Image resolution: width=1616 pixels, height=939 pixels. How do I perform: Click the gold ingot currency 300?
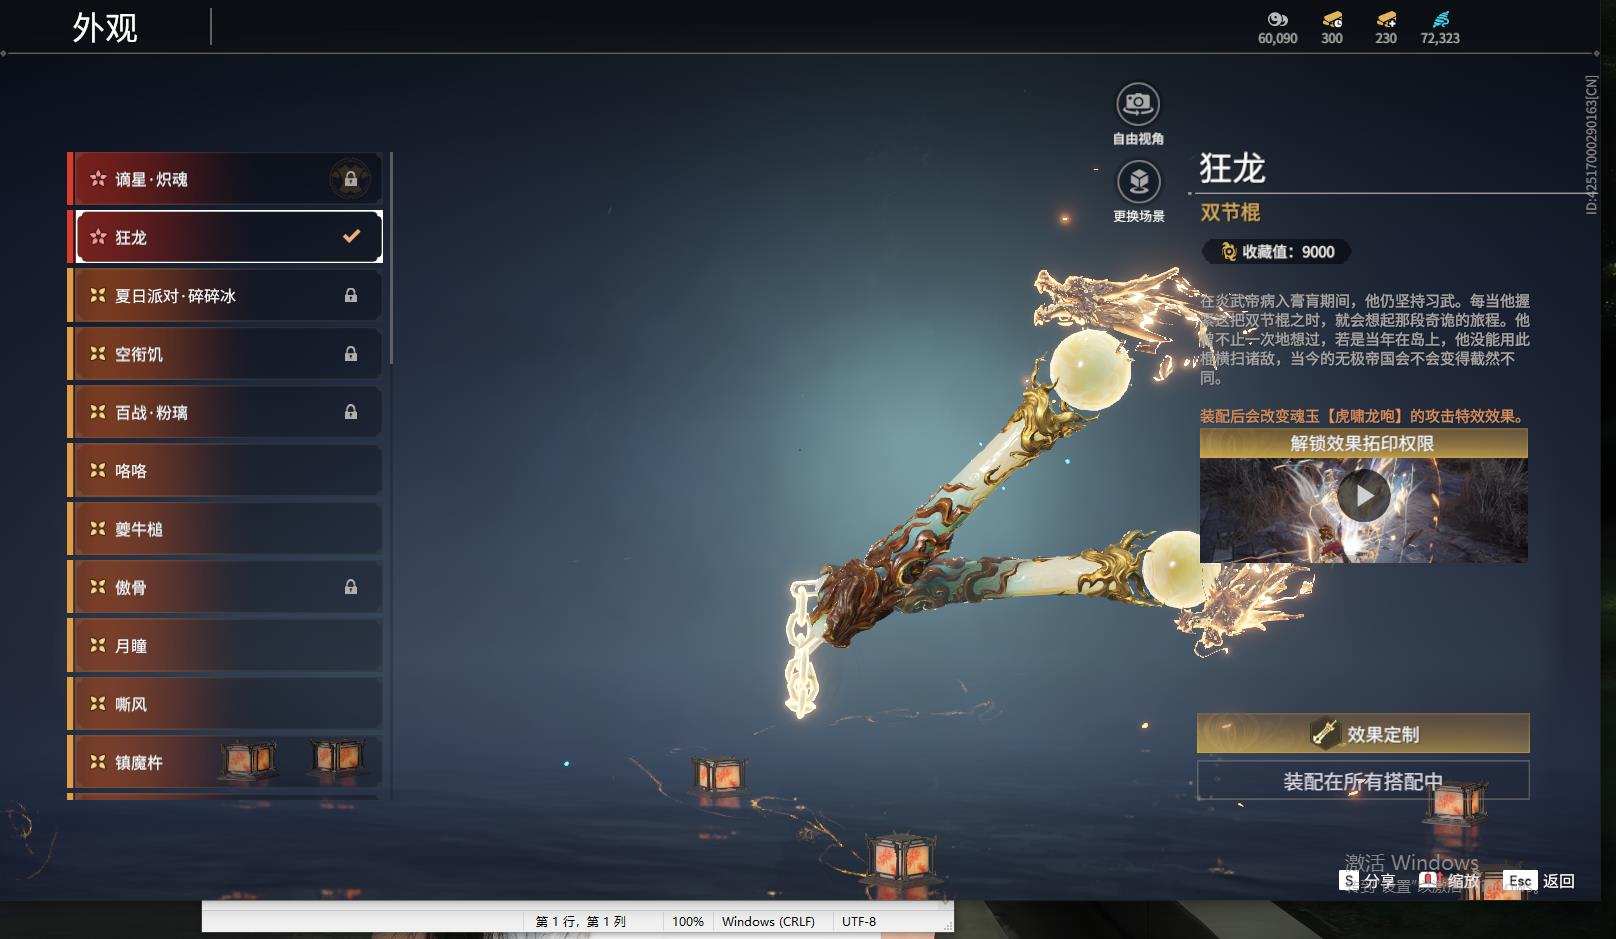coord(1332,28)
